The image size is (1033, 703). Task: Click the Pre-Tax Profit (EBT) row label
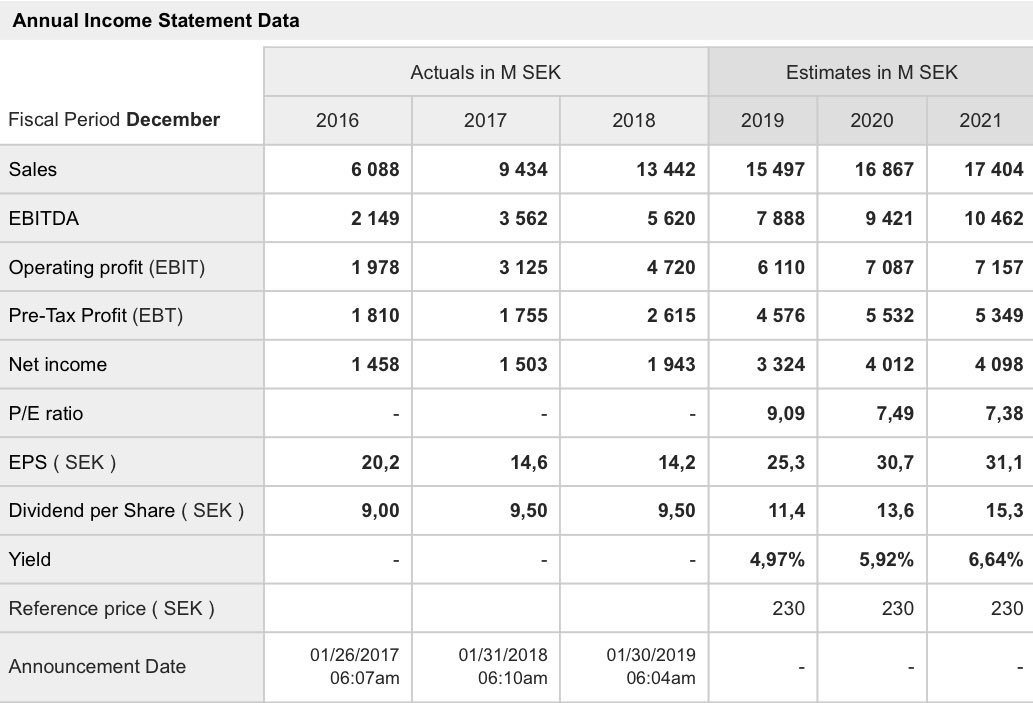tap(96, 316)
